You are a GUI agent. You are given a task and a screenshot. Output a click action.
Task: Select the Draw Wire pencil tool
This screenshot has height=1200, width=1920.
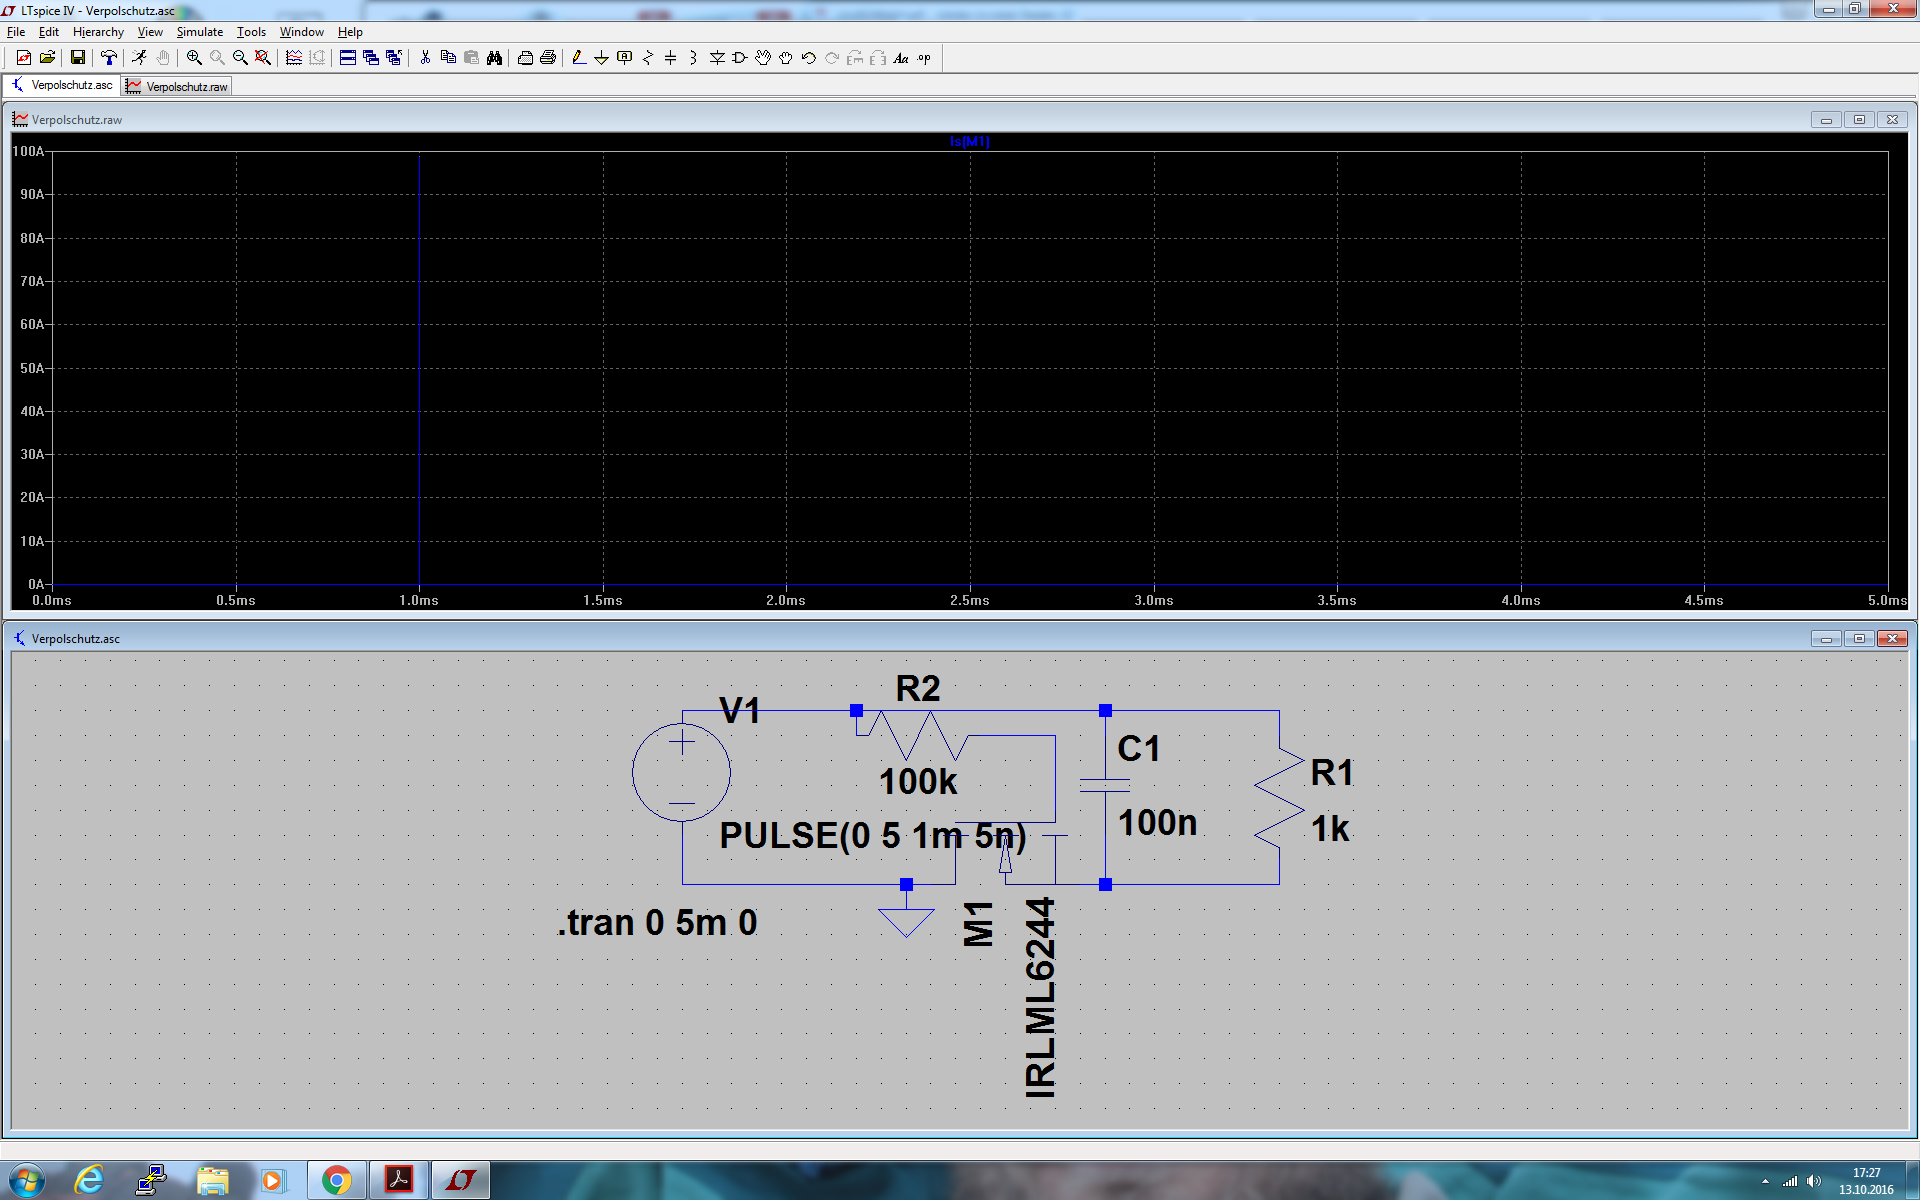(579, 58)
